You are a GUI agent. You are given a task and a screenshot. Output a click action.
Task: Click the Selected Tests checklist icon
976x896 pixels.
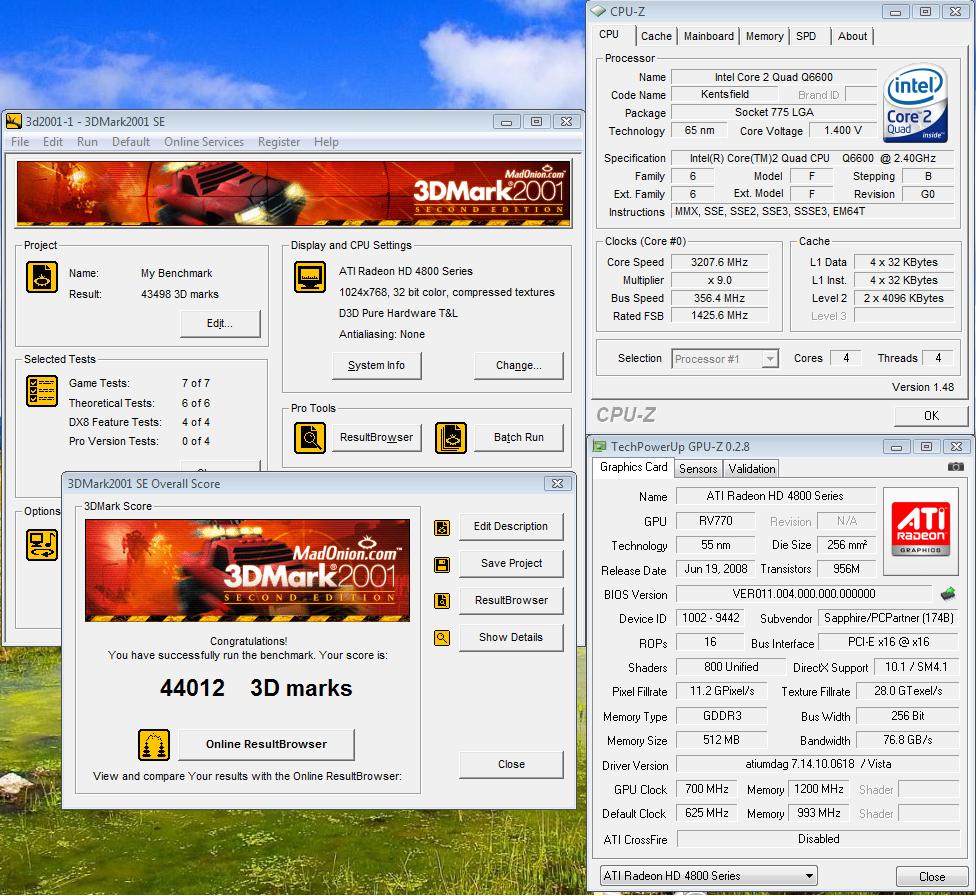pyautogui.click(x=42, y=391)
